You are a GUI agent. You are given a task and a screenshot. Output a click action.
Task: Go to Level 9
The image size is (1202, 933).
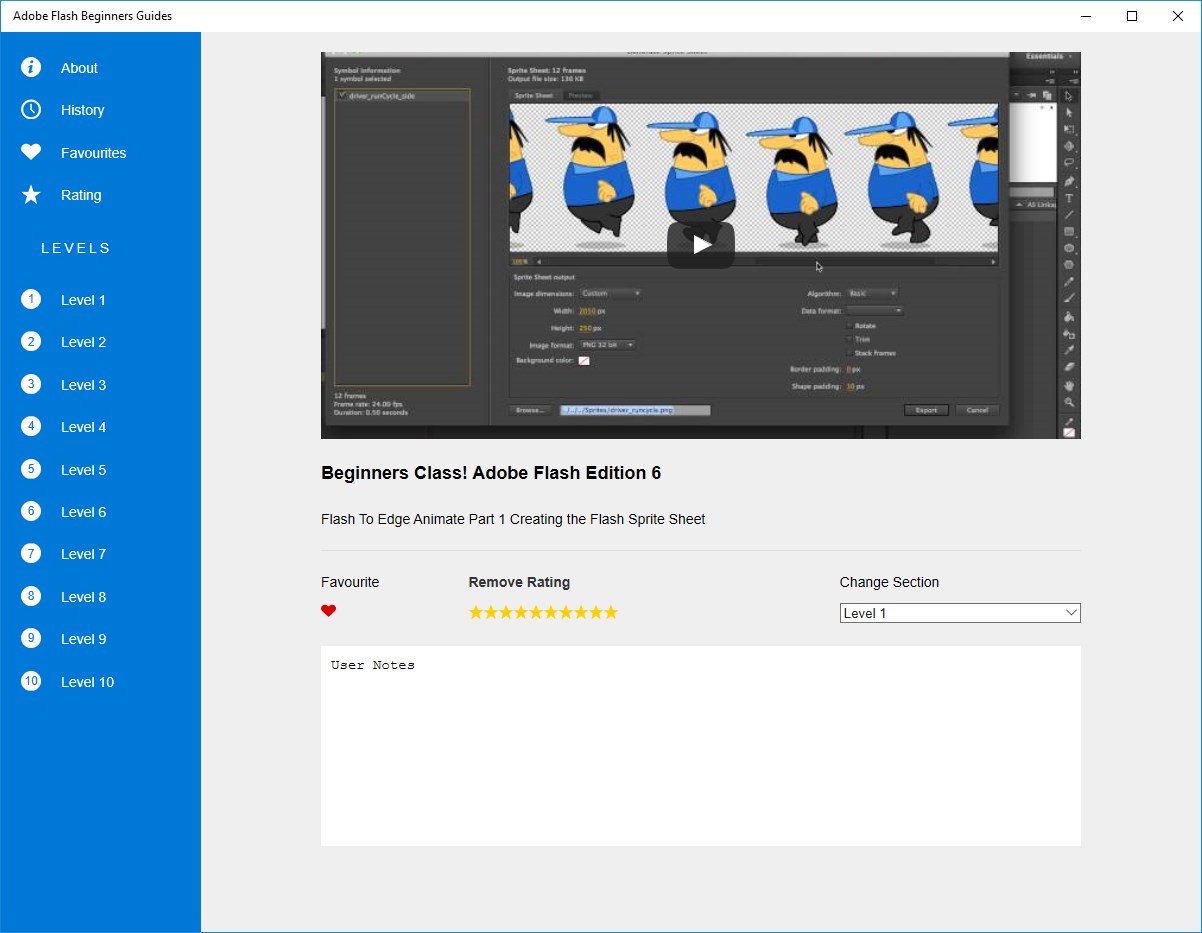(83, 639)
